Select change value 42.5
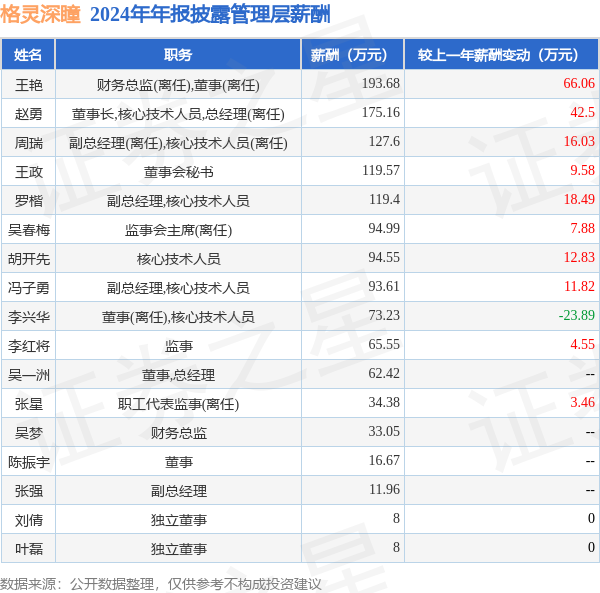The image size is (600, 593). [x=582, y=112]
